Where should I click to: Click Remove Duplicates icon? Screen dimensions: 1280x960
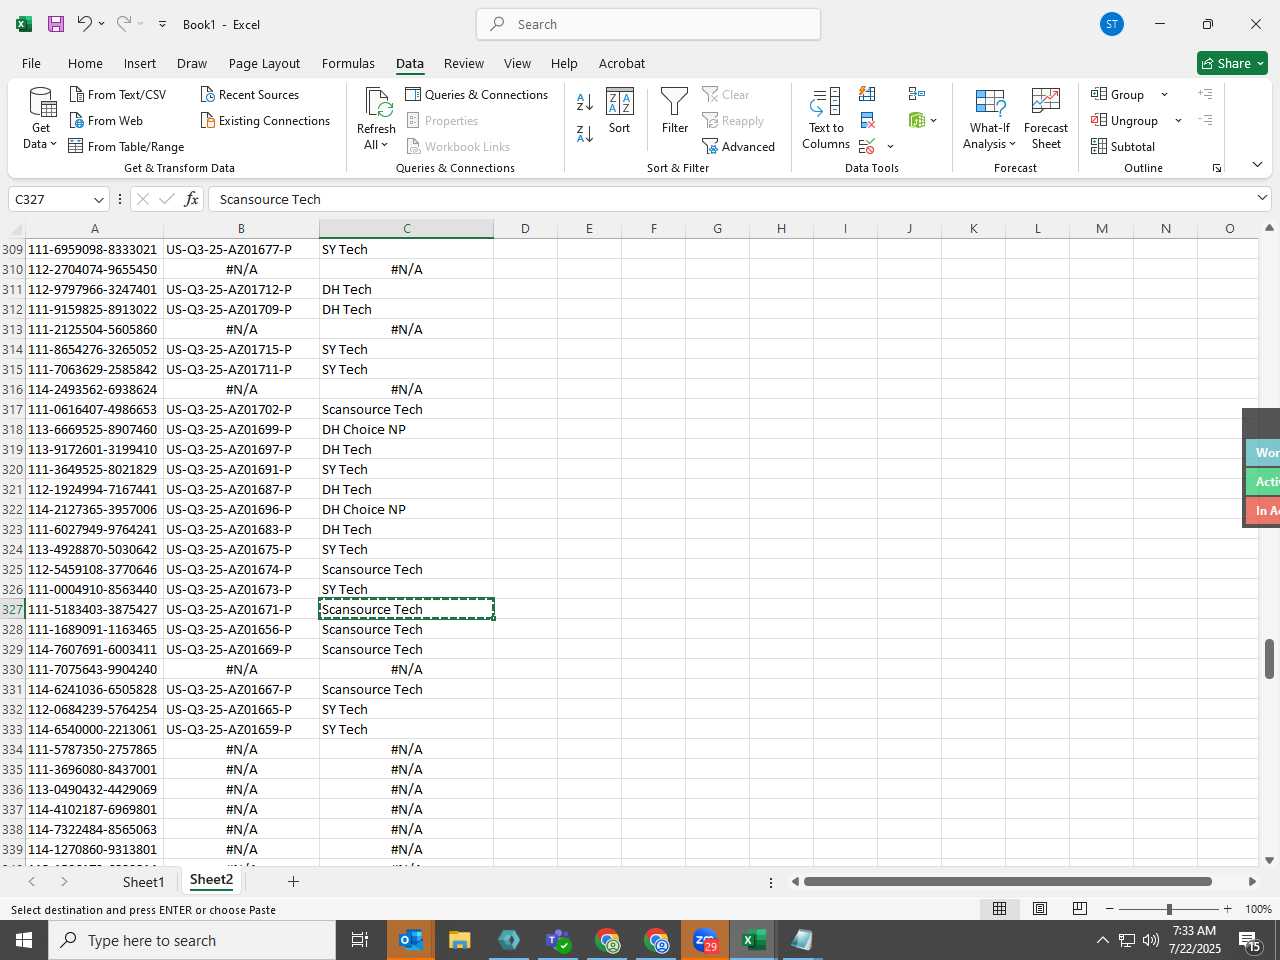pyautogui.click(x=867, y=120)
